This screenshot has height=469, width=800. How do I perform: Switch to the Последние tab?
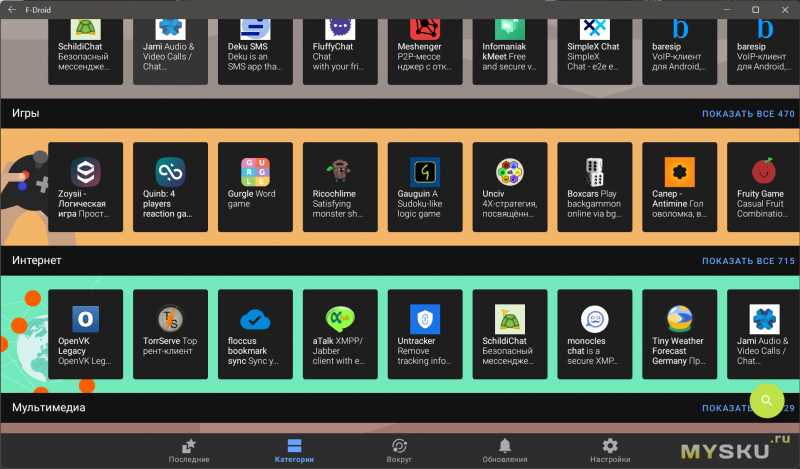tap(189, 451)
